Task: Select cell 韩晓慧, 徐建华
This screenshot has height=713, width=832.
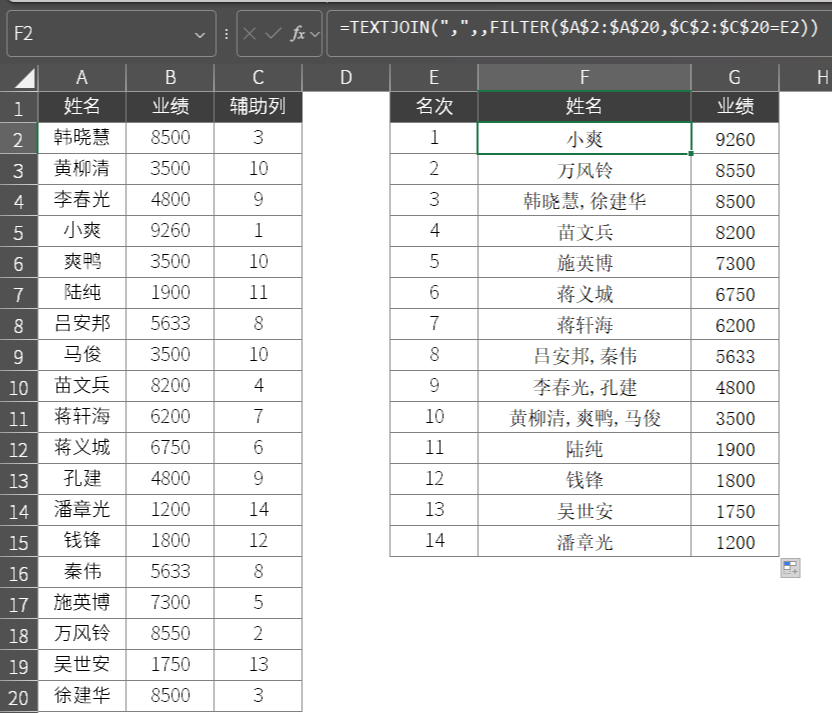Action: pos(584,201)
